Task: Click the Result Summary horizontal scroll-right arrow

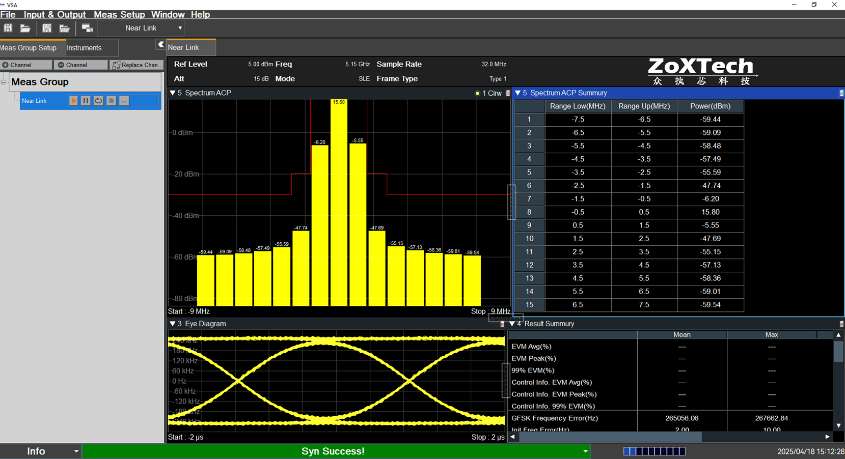Action: point(828,437)
